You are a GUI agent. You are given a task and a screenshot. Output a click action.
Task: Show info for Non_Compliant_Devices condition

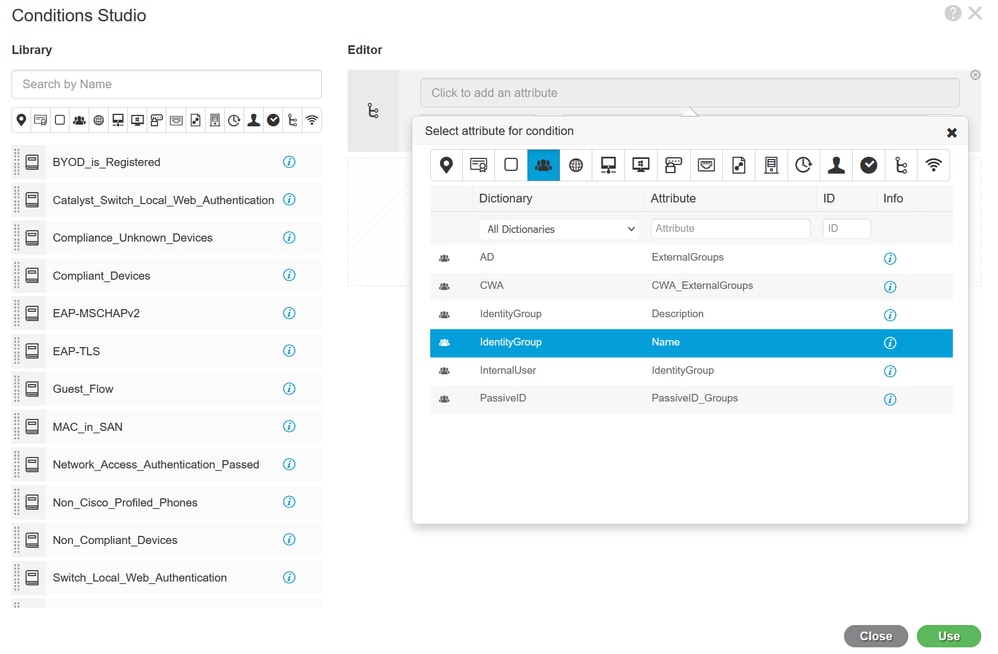[289, 539]
